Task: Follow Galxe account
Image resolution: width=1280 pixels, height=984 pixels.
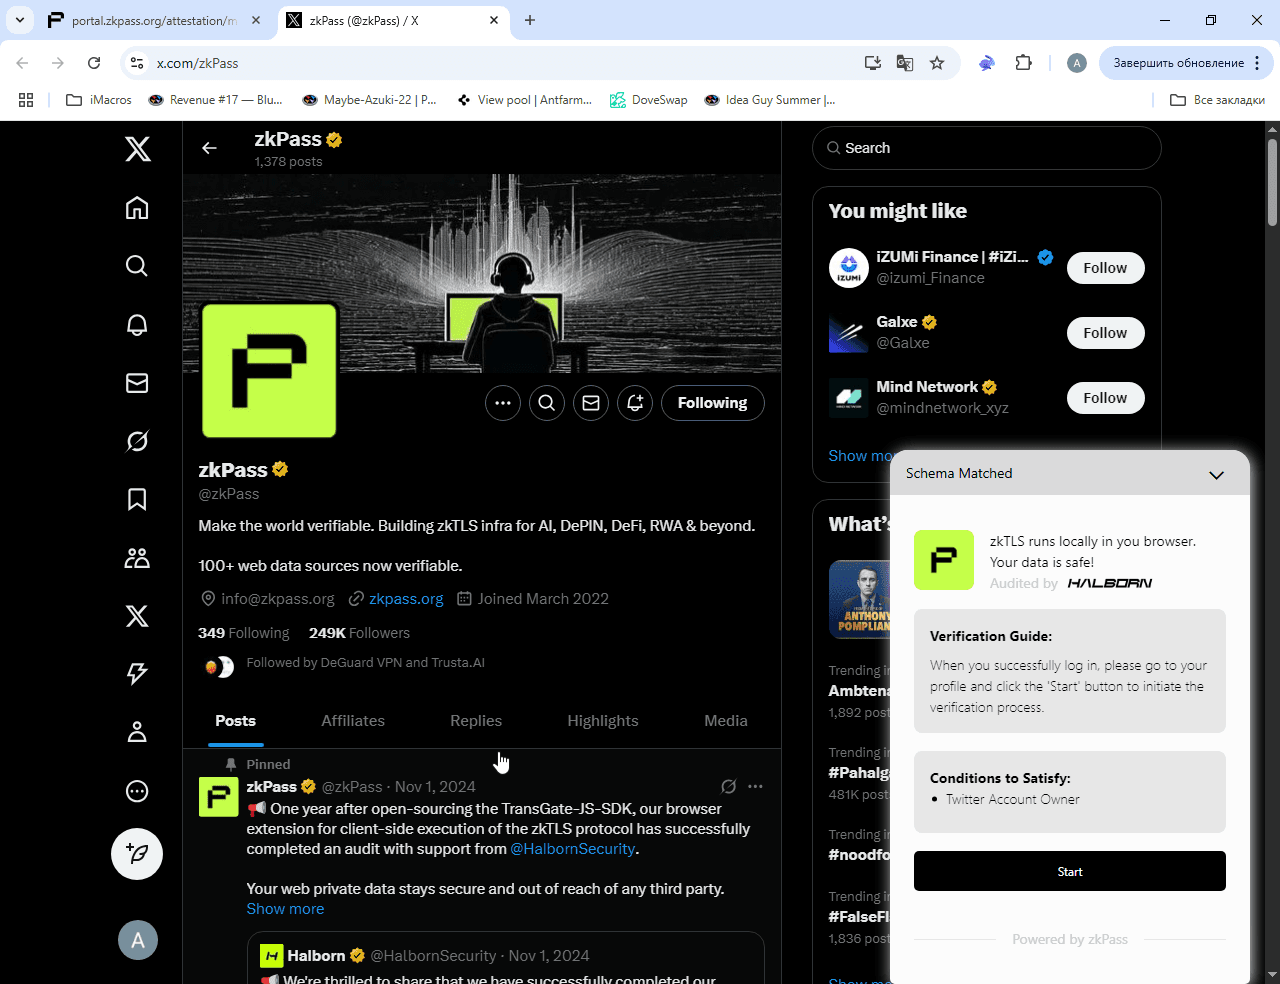Action: pos(1105,333)
